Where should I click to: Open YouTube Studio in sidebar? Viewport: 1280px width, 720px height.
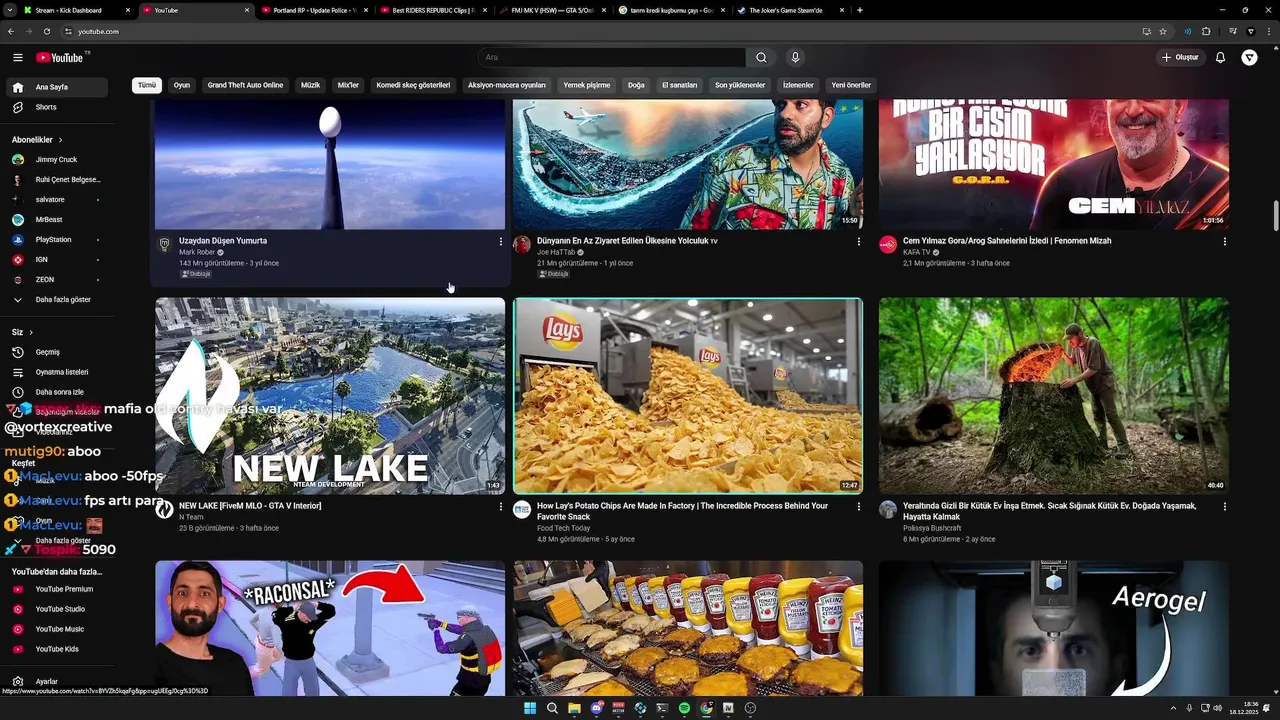(x=55, y=609)
